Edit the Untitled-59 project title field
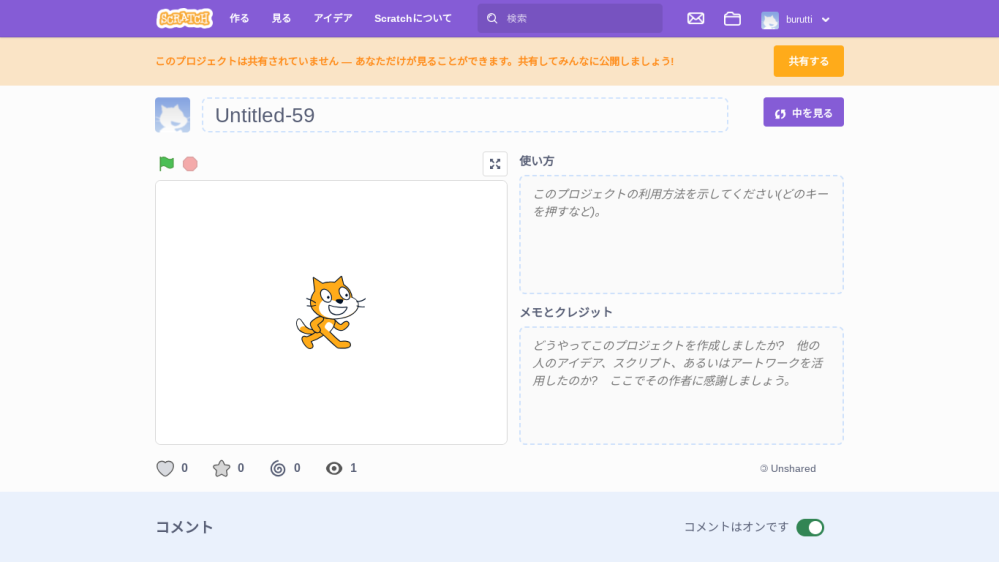999x562 pixels. [x=465, y=115]
